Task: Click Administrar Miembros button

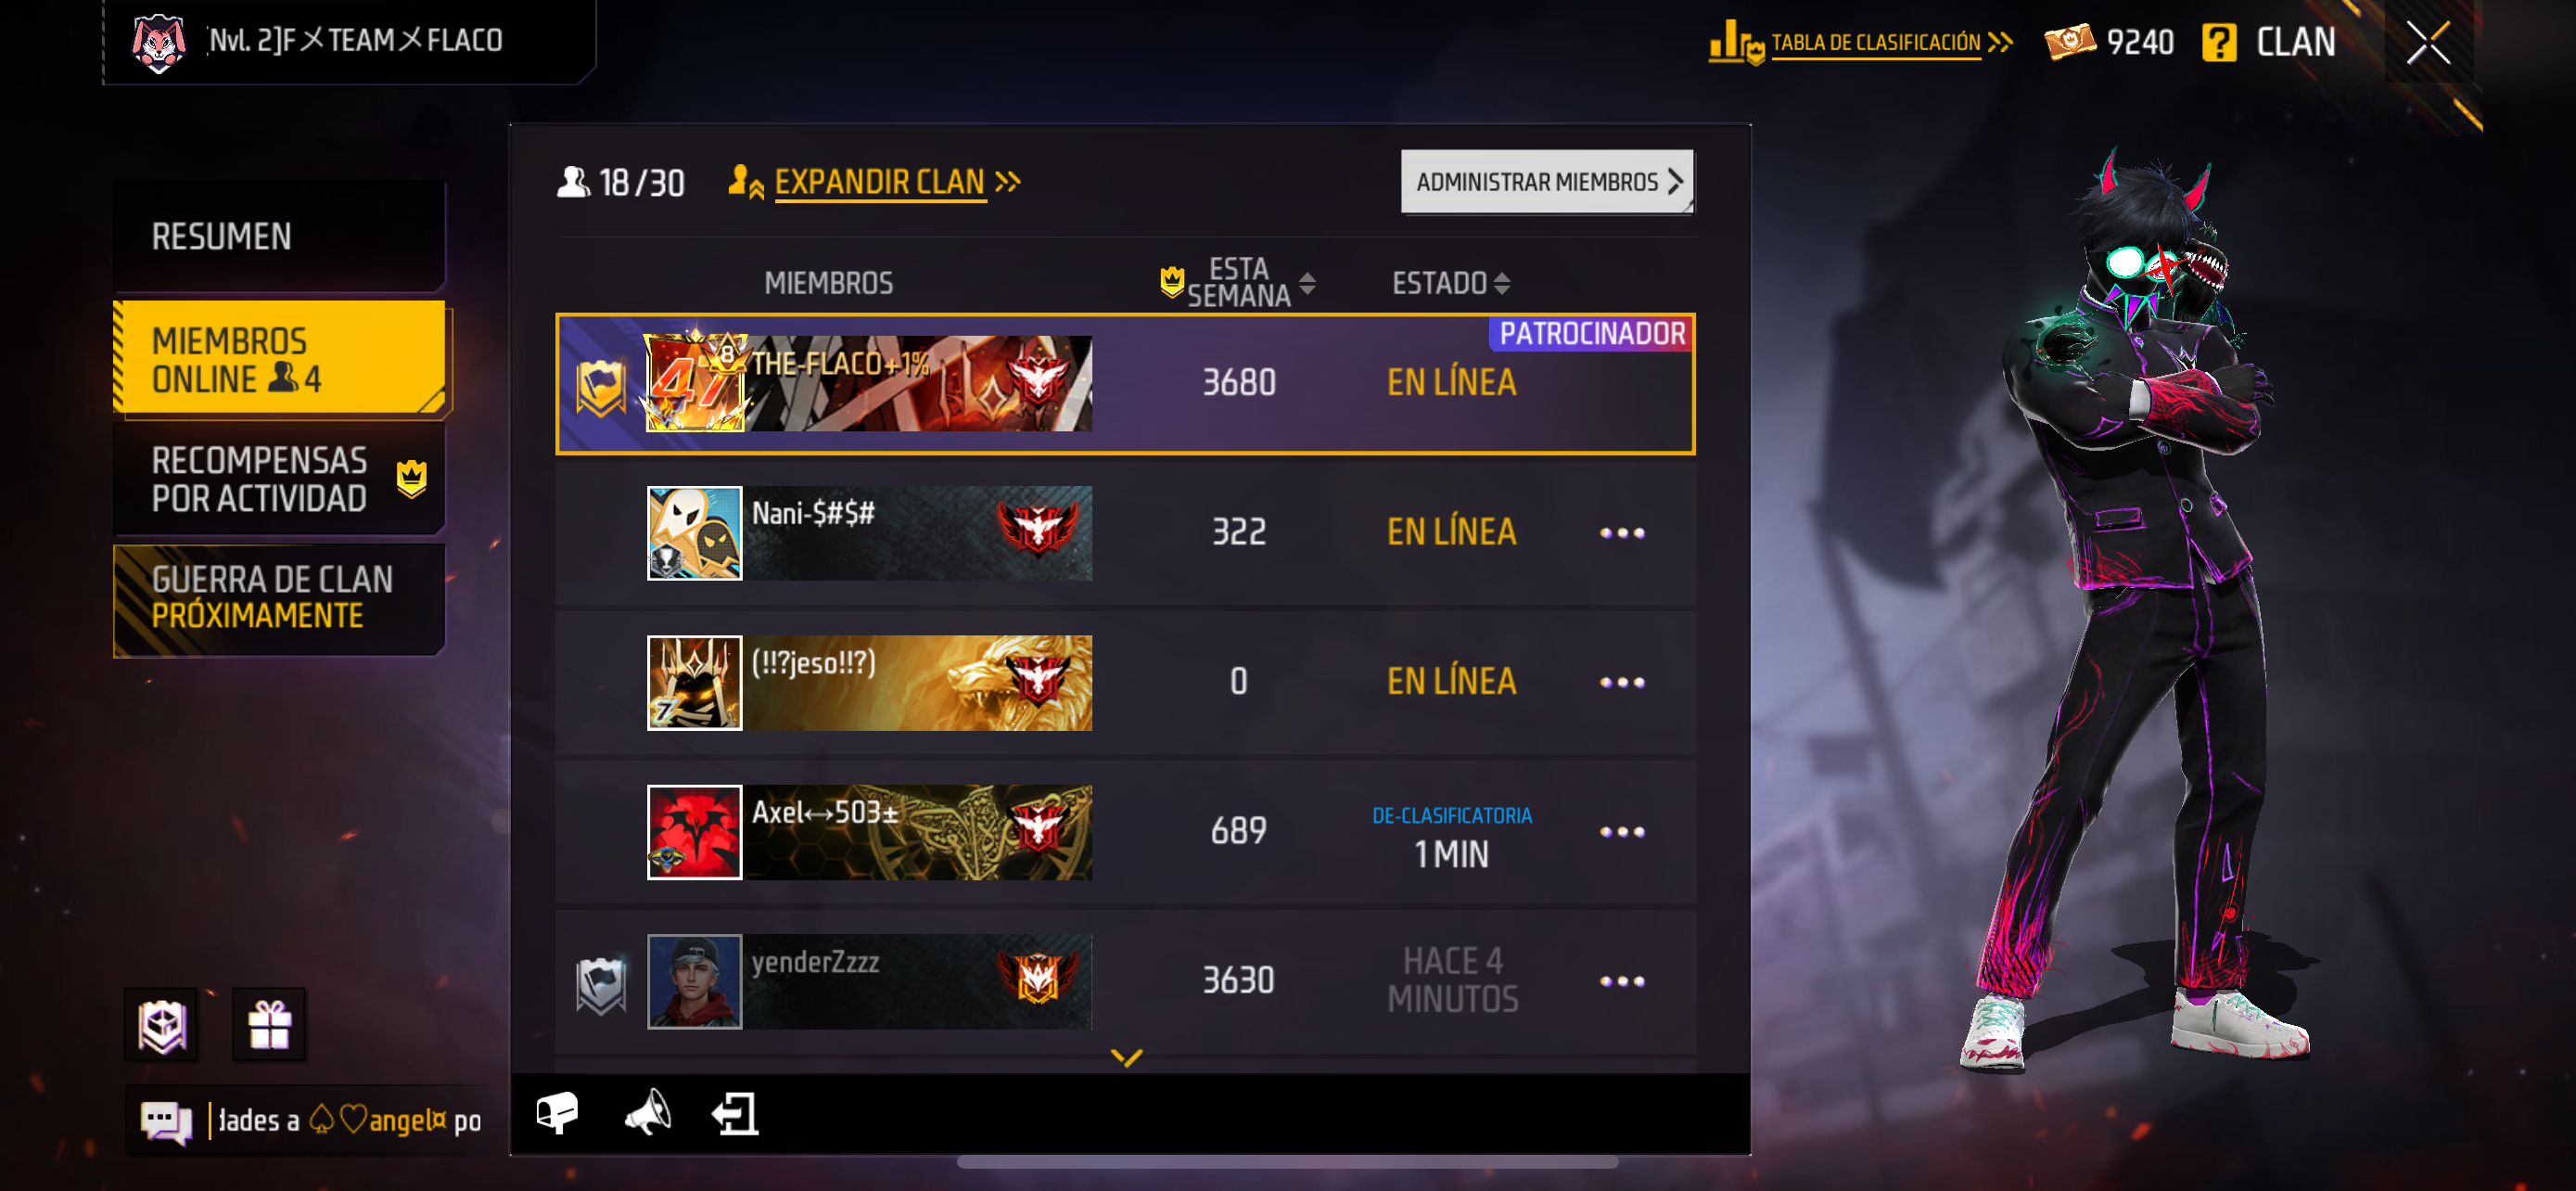Action: point(1547,182)
